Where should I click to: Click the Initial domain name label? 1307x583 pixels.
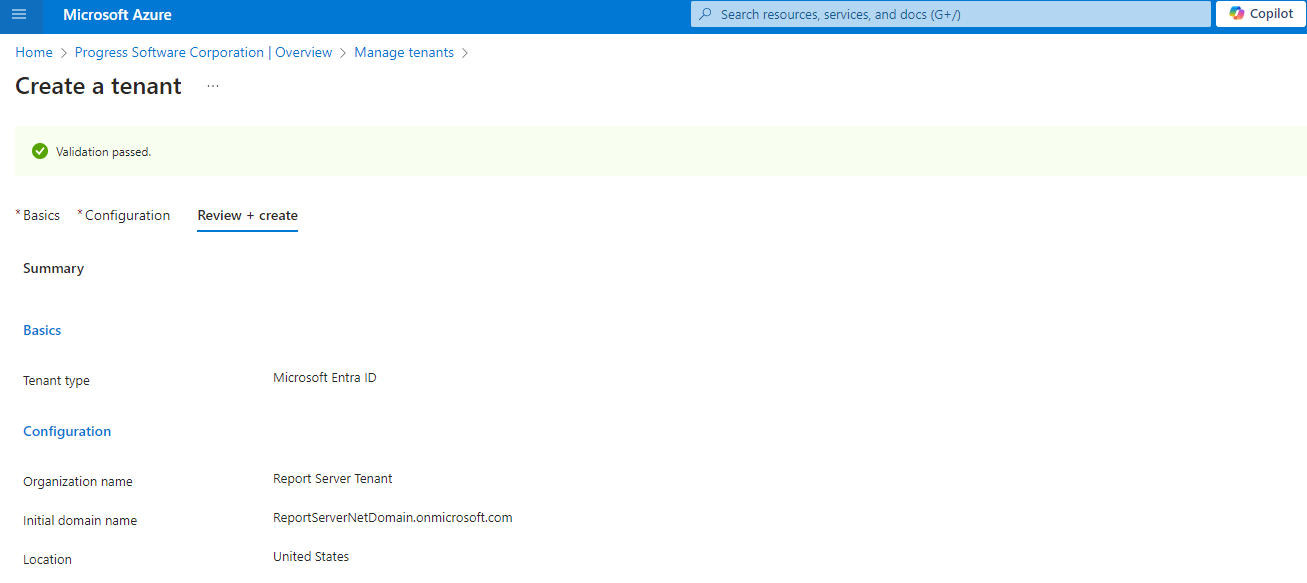[x=80, y=521]
